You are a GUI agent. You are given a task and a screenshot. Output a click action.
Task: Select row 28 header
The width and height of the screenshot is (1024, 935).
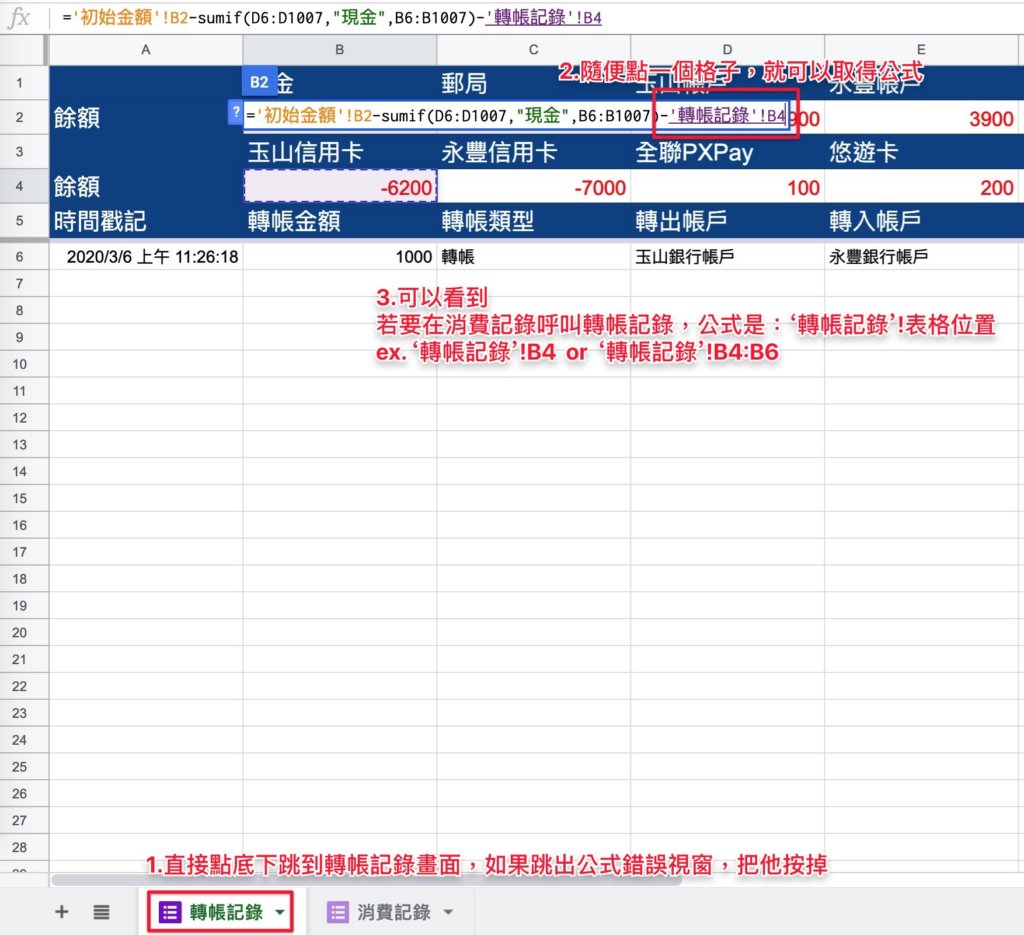20,848
